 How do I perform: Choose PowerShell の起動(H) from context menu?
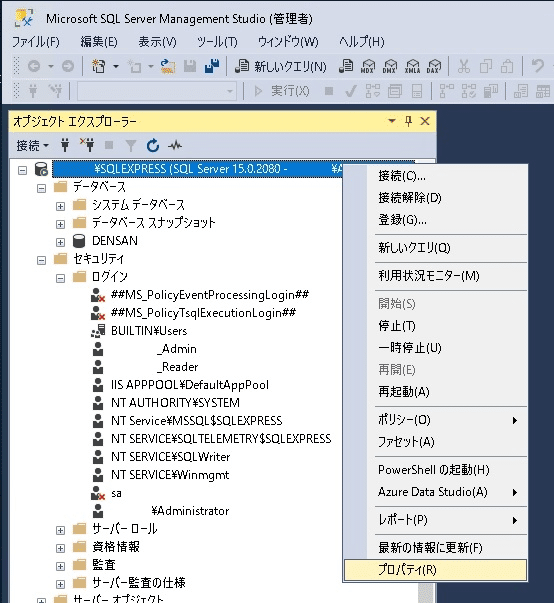[435, 470]
